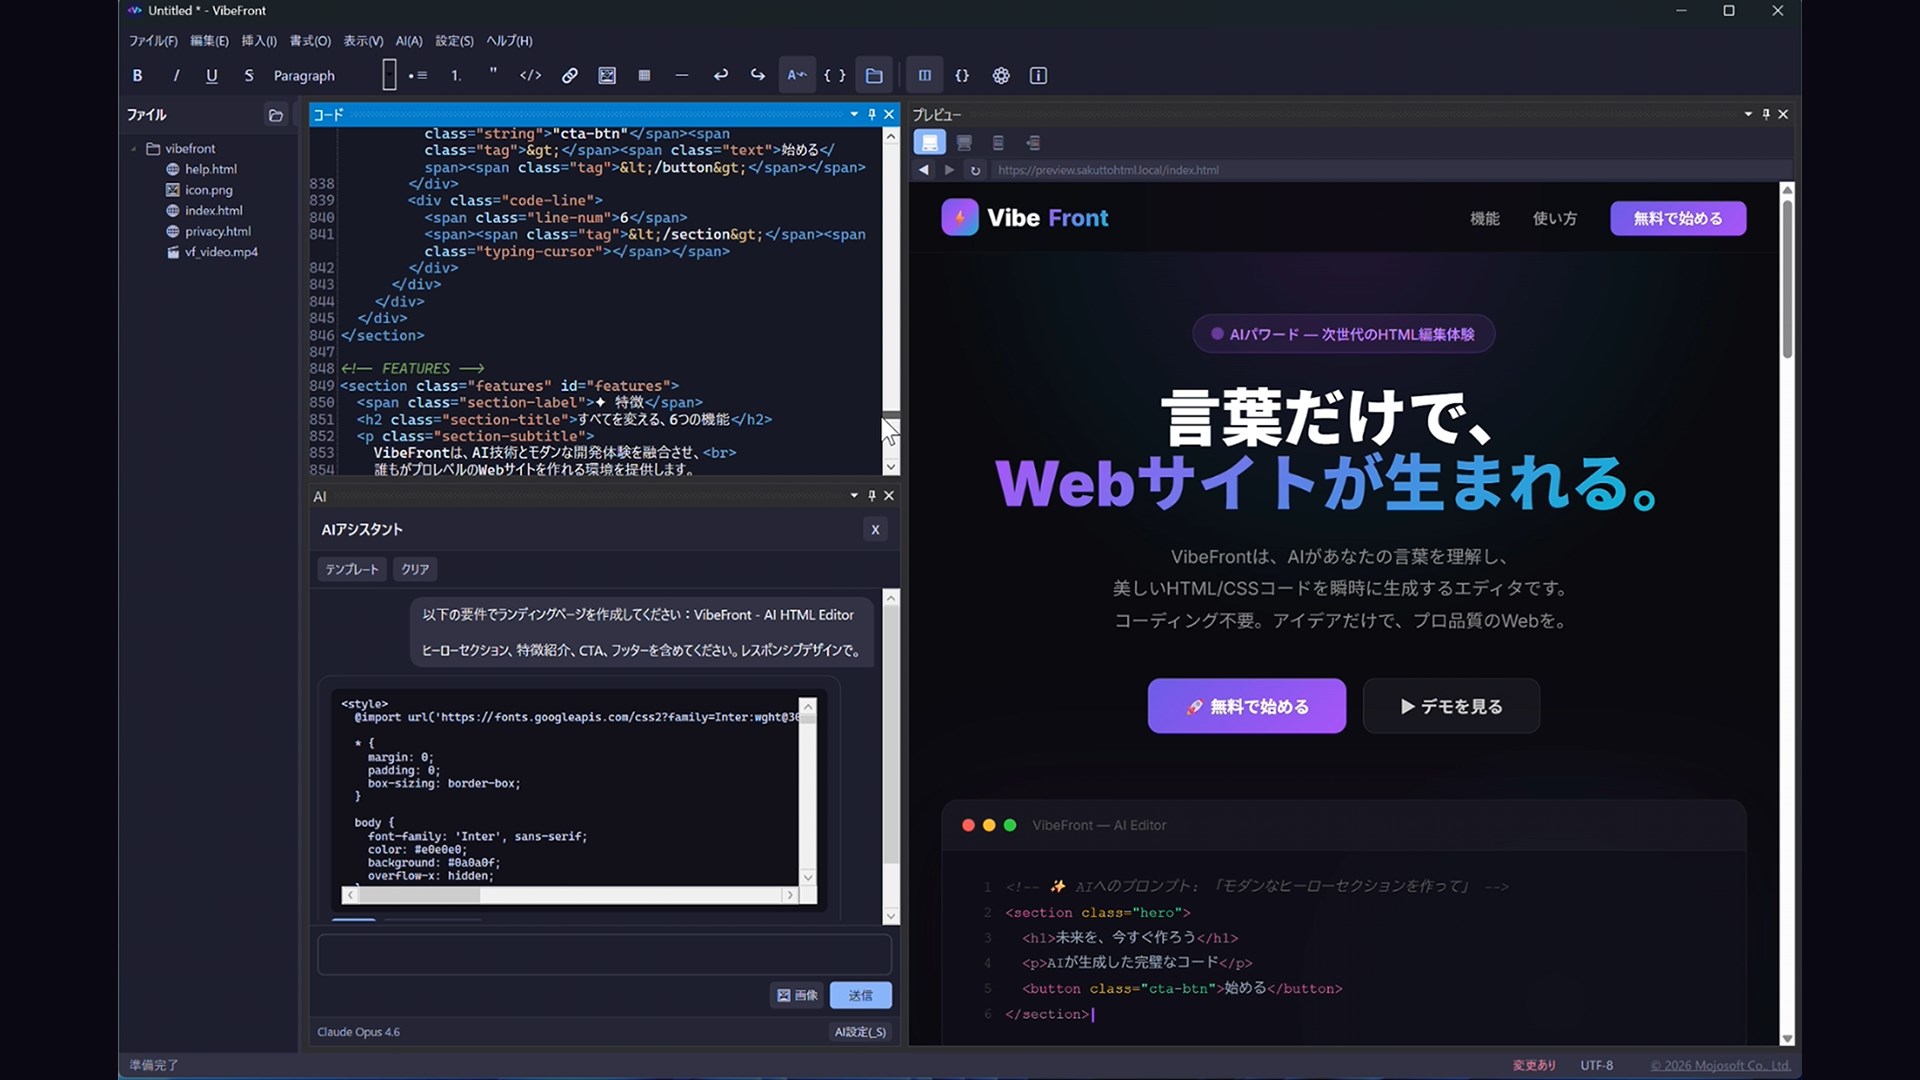Open folder in the ファイル panel

tap(276, 115)
